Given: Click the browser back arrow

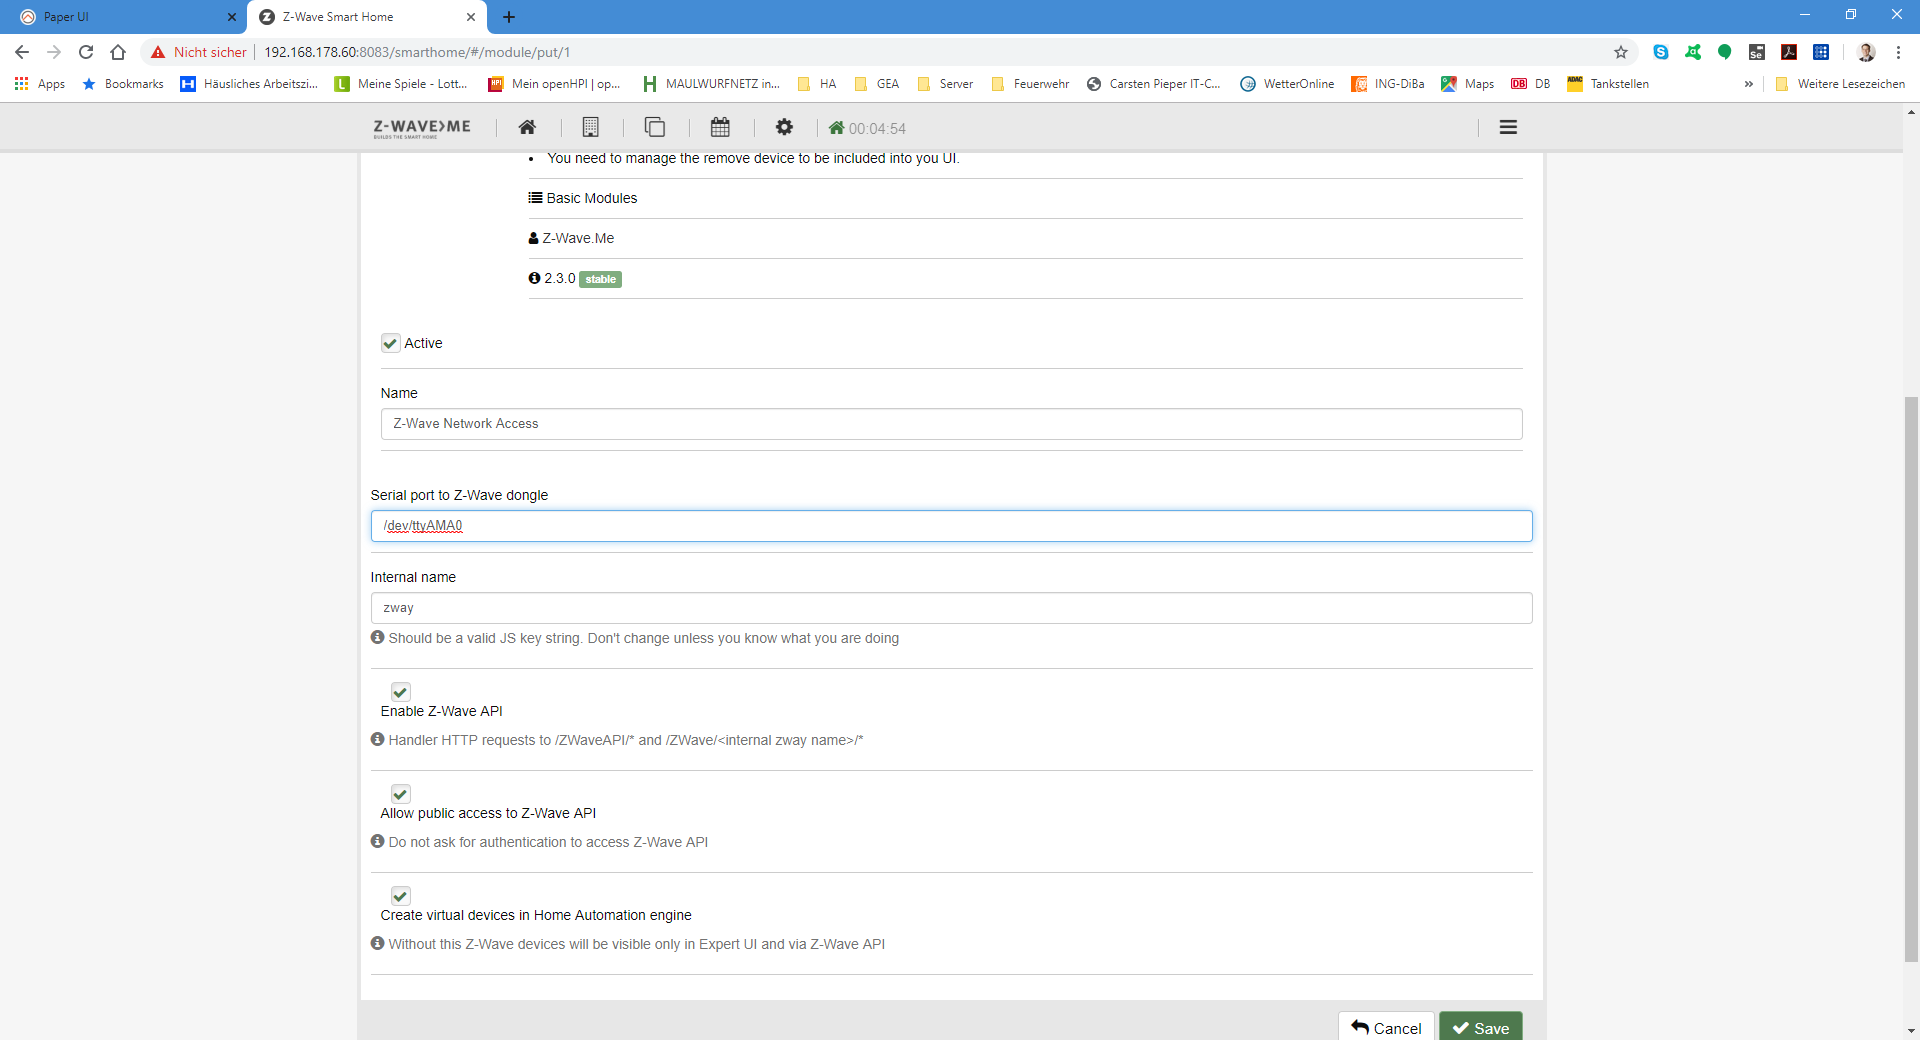Looking at the screenshot, I should pos(22,52).
